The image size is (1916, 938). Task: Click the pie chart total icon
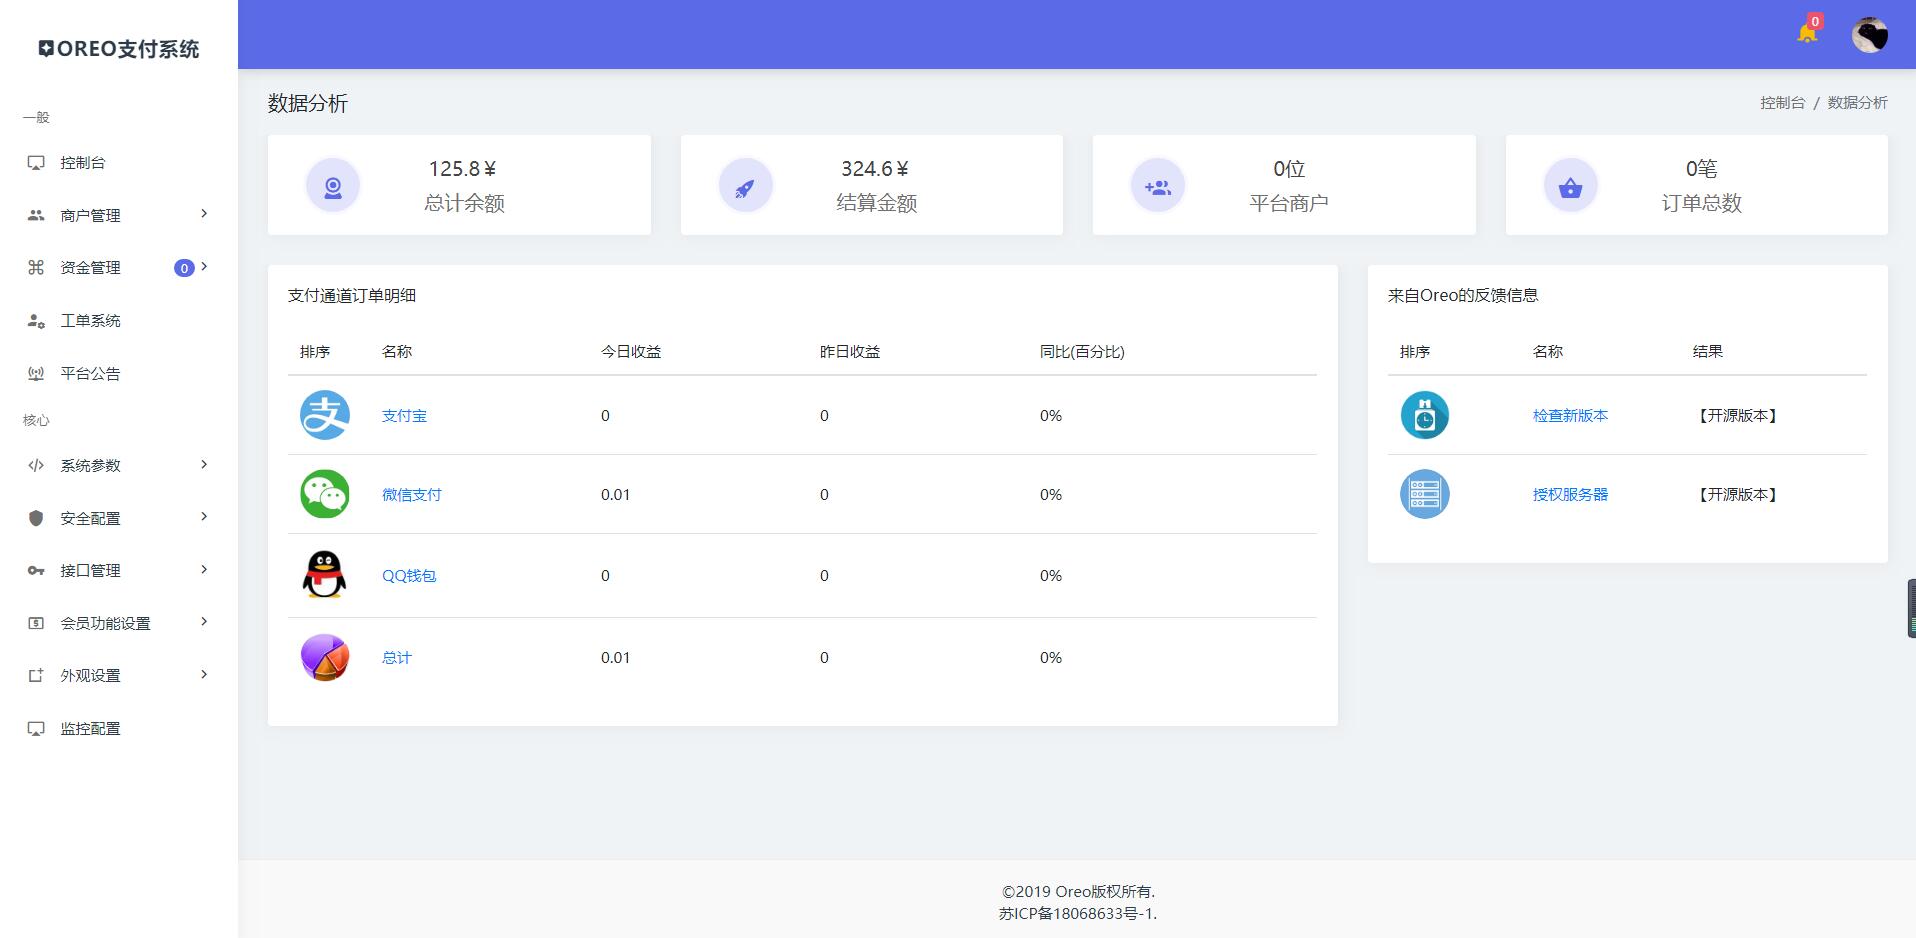click(325, 657)
